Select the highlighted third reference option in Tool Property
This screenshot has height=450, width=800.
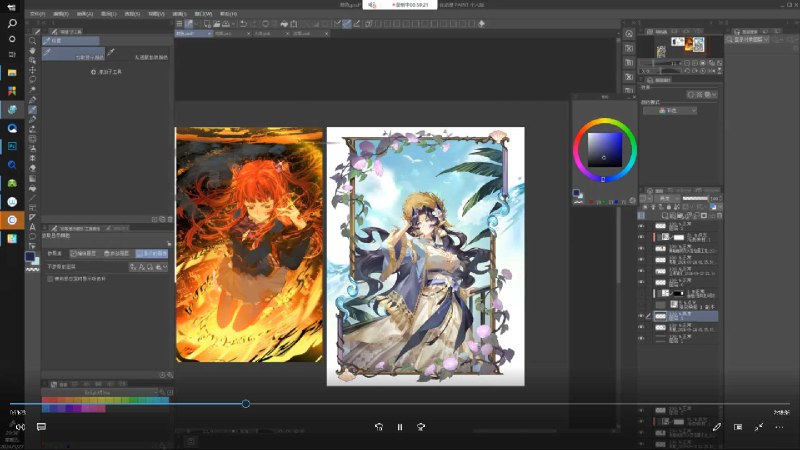[152, 254]
